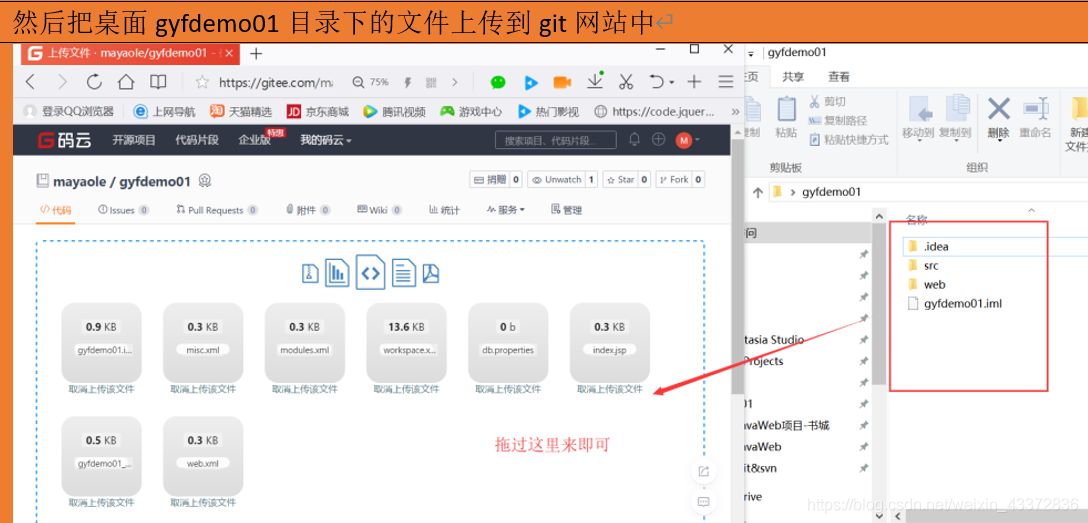Open the user avatar M menu
1088x523 pixels.
coord(687,140)
